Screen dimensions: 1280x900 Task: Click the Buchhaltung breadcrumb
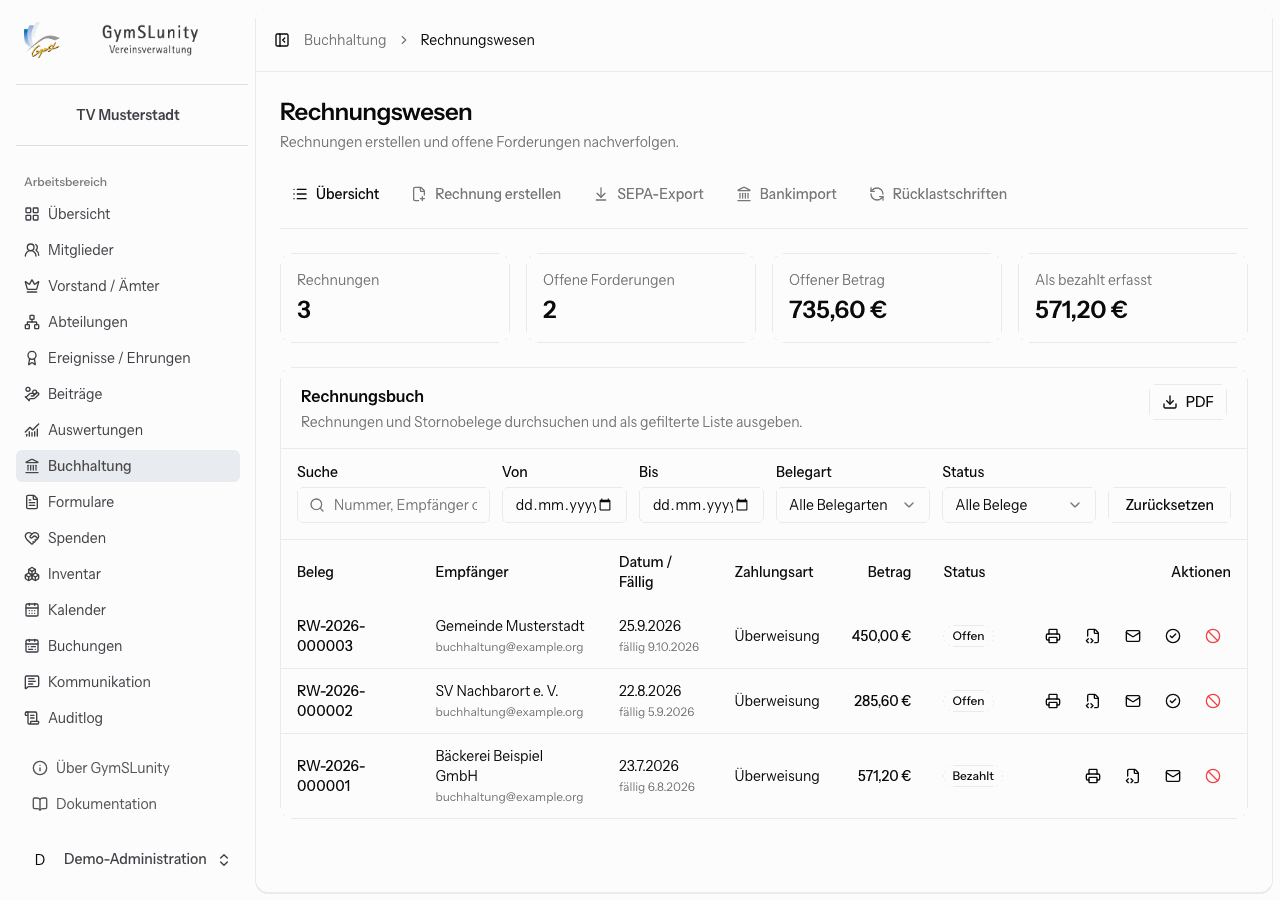pyautogui.click(x=345, y=40)
